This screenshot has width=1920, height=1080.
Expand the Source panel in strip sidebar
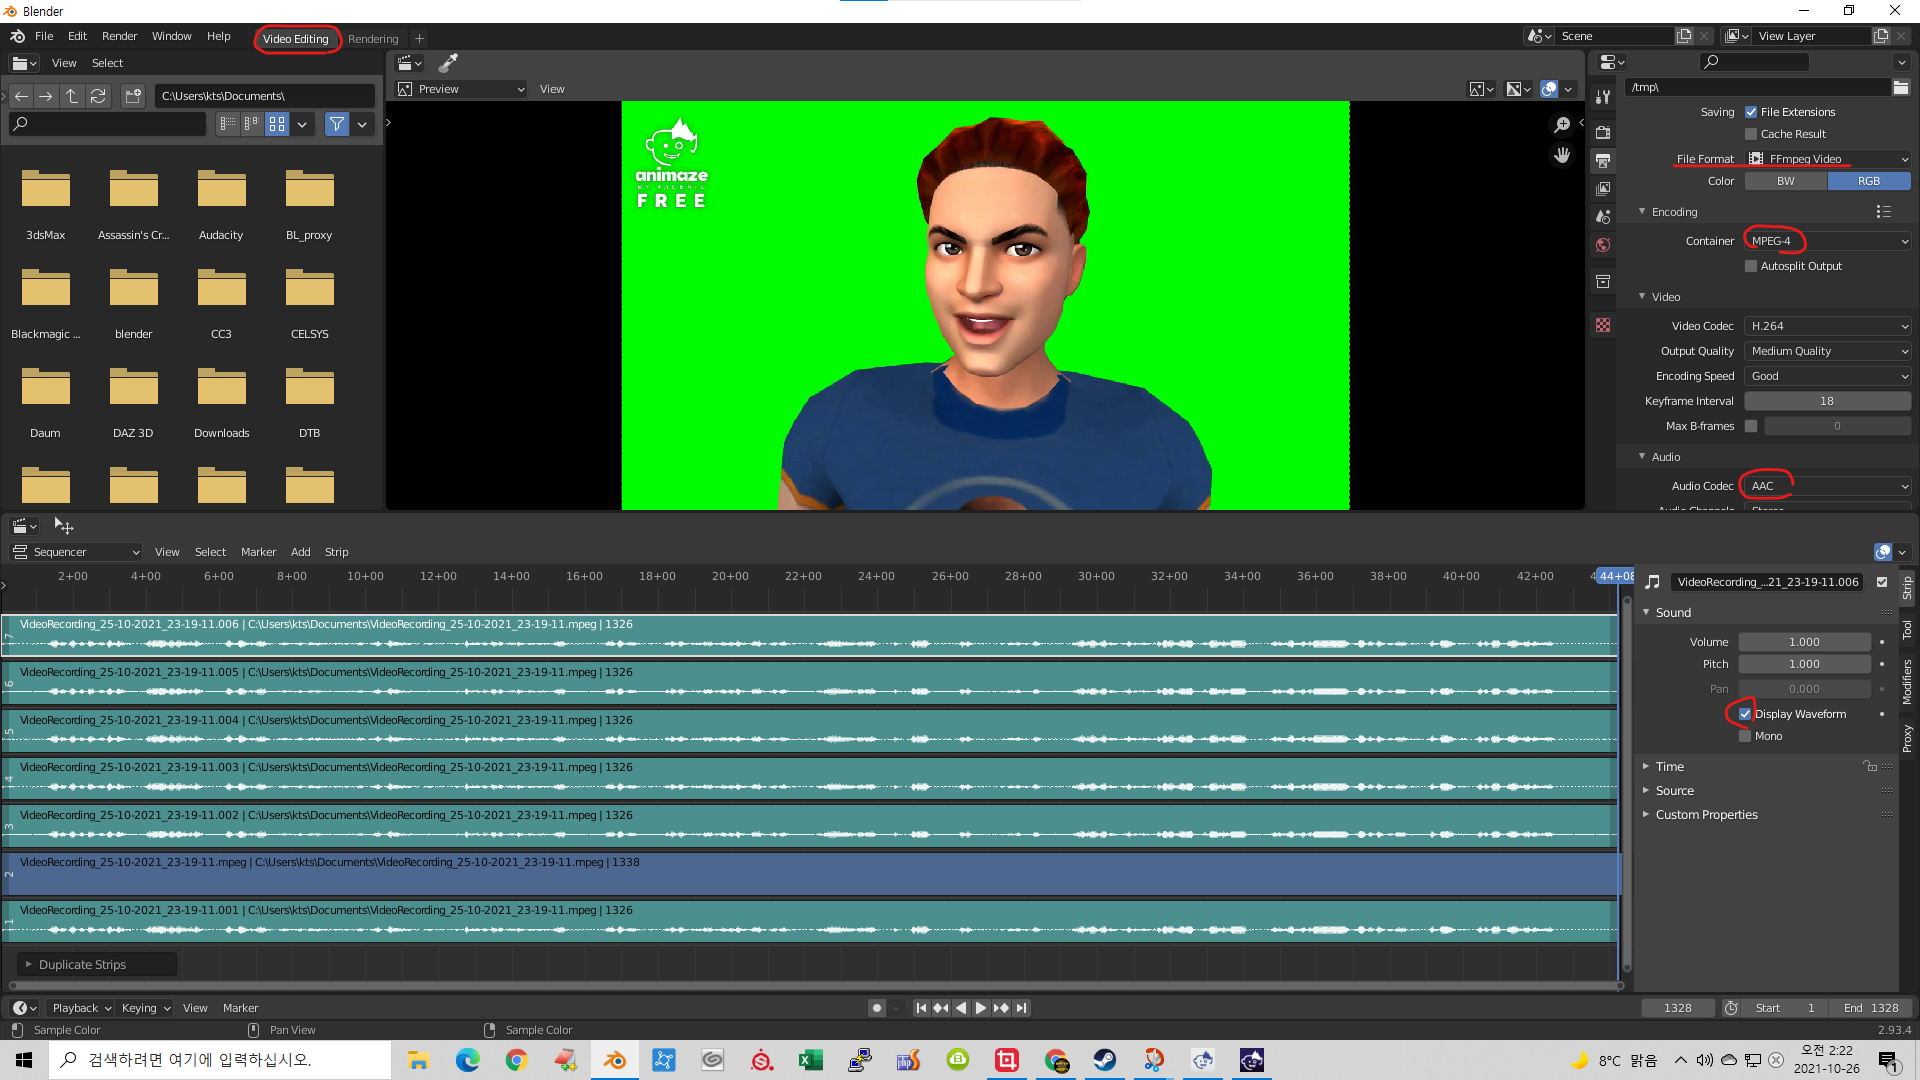point(1674,791)
